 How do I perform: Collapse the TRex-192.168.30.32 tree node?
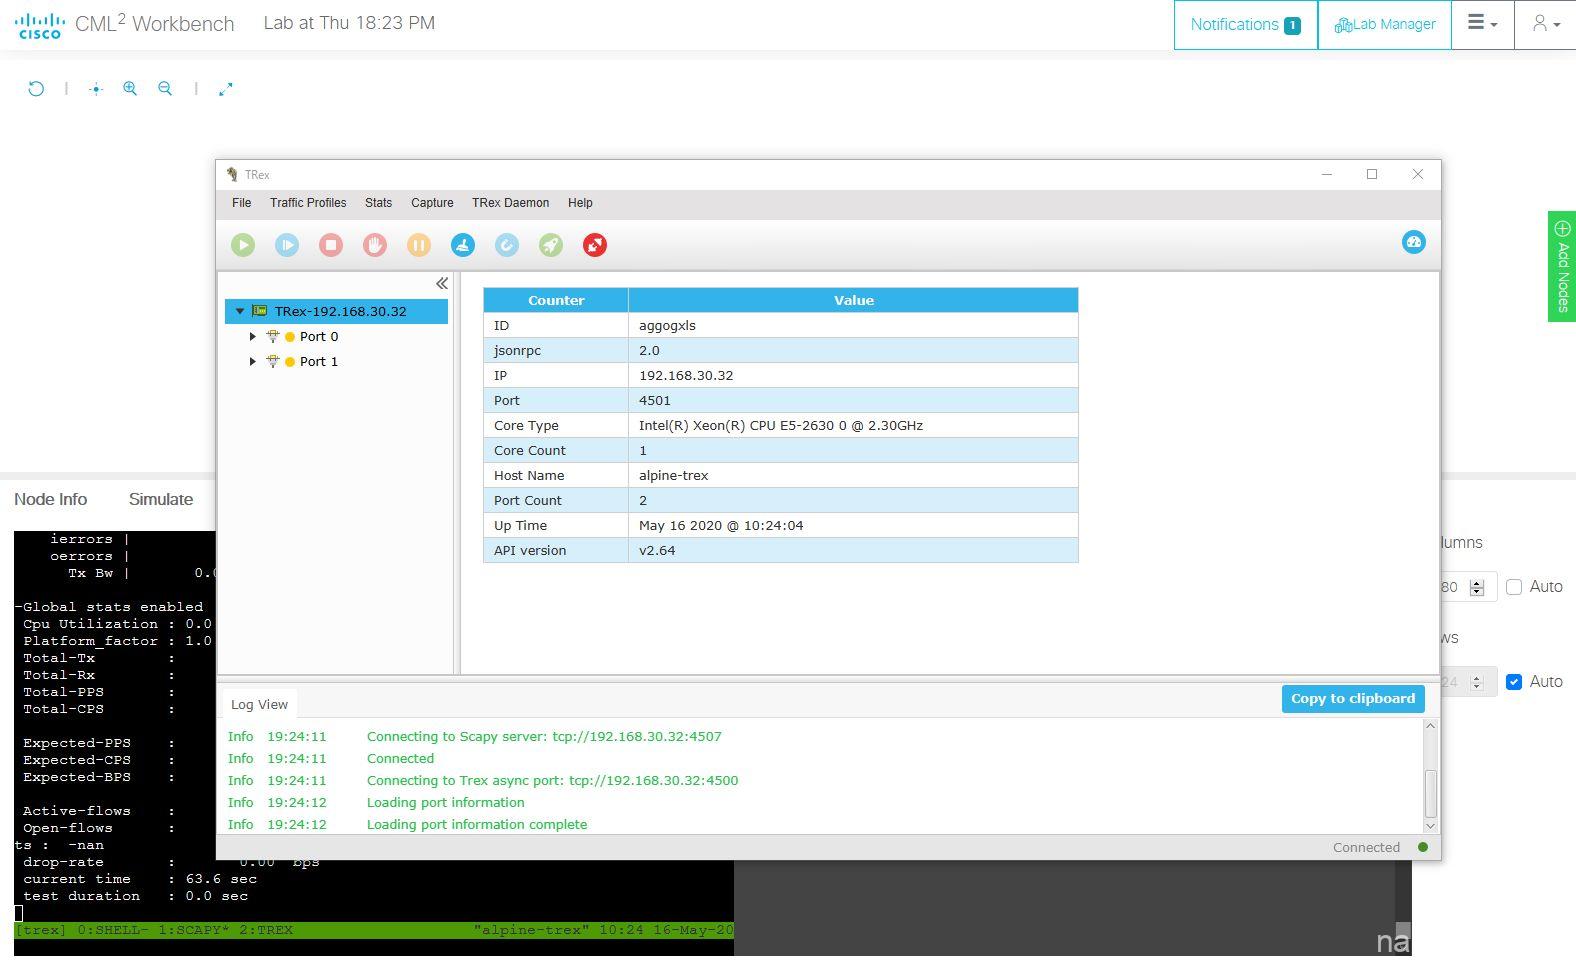[x=240, y=311]
